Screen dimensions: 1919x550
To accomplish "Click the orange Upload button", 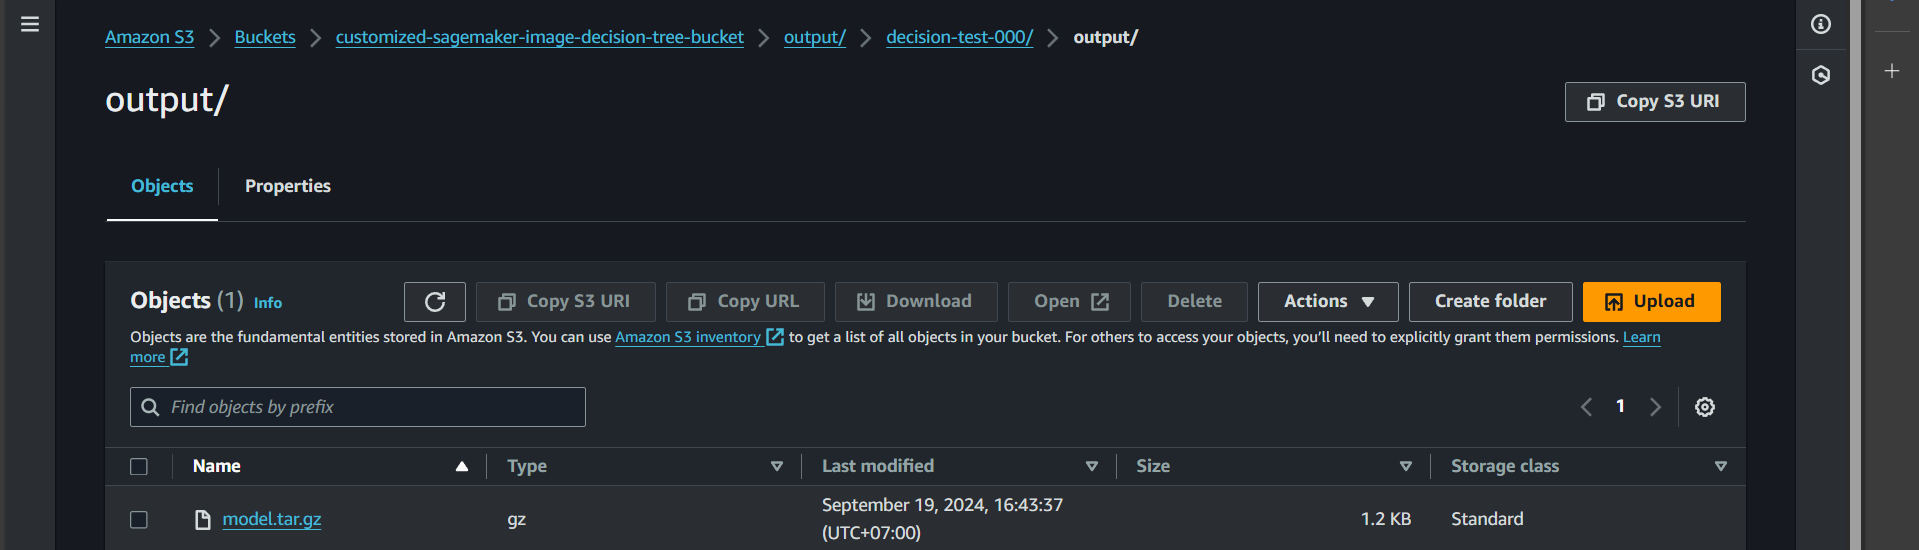I will click(1651, 302).
